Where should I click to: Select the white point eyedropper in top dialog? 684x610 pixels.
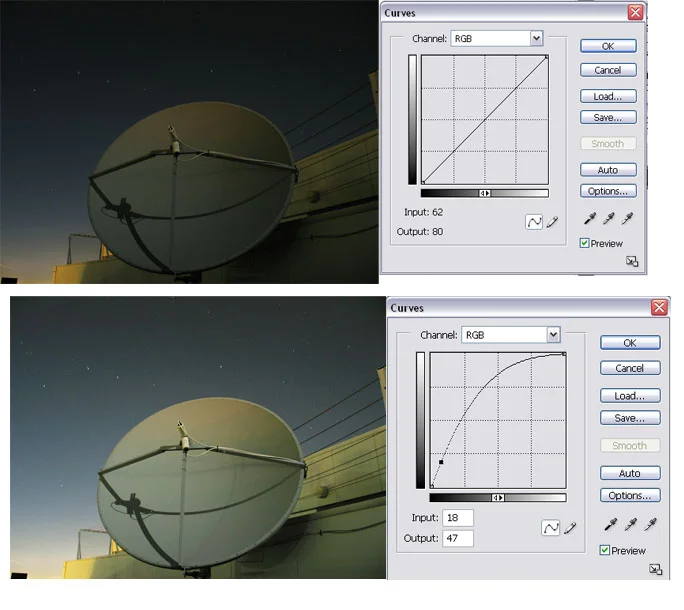pyautogui.click(x=627, y=219)
